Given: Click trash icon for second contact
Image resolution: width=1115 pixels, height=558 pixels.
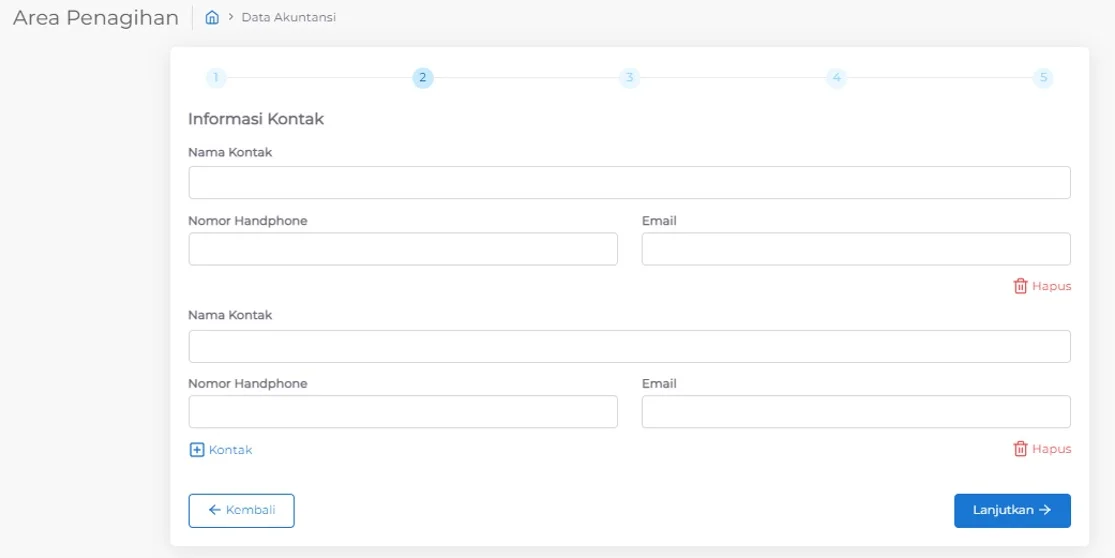Looking at the screenshot, I should [x=1020, y=449].
